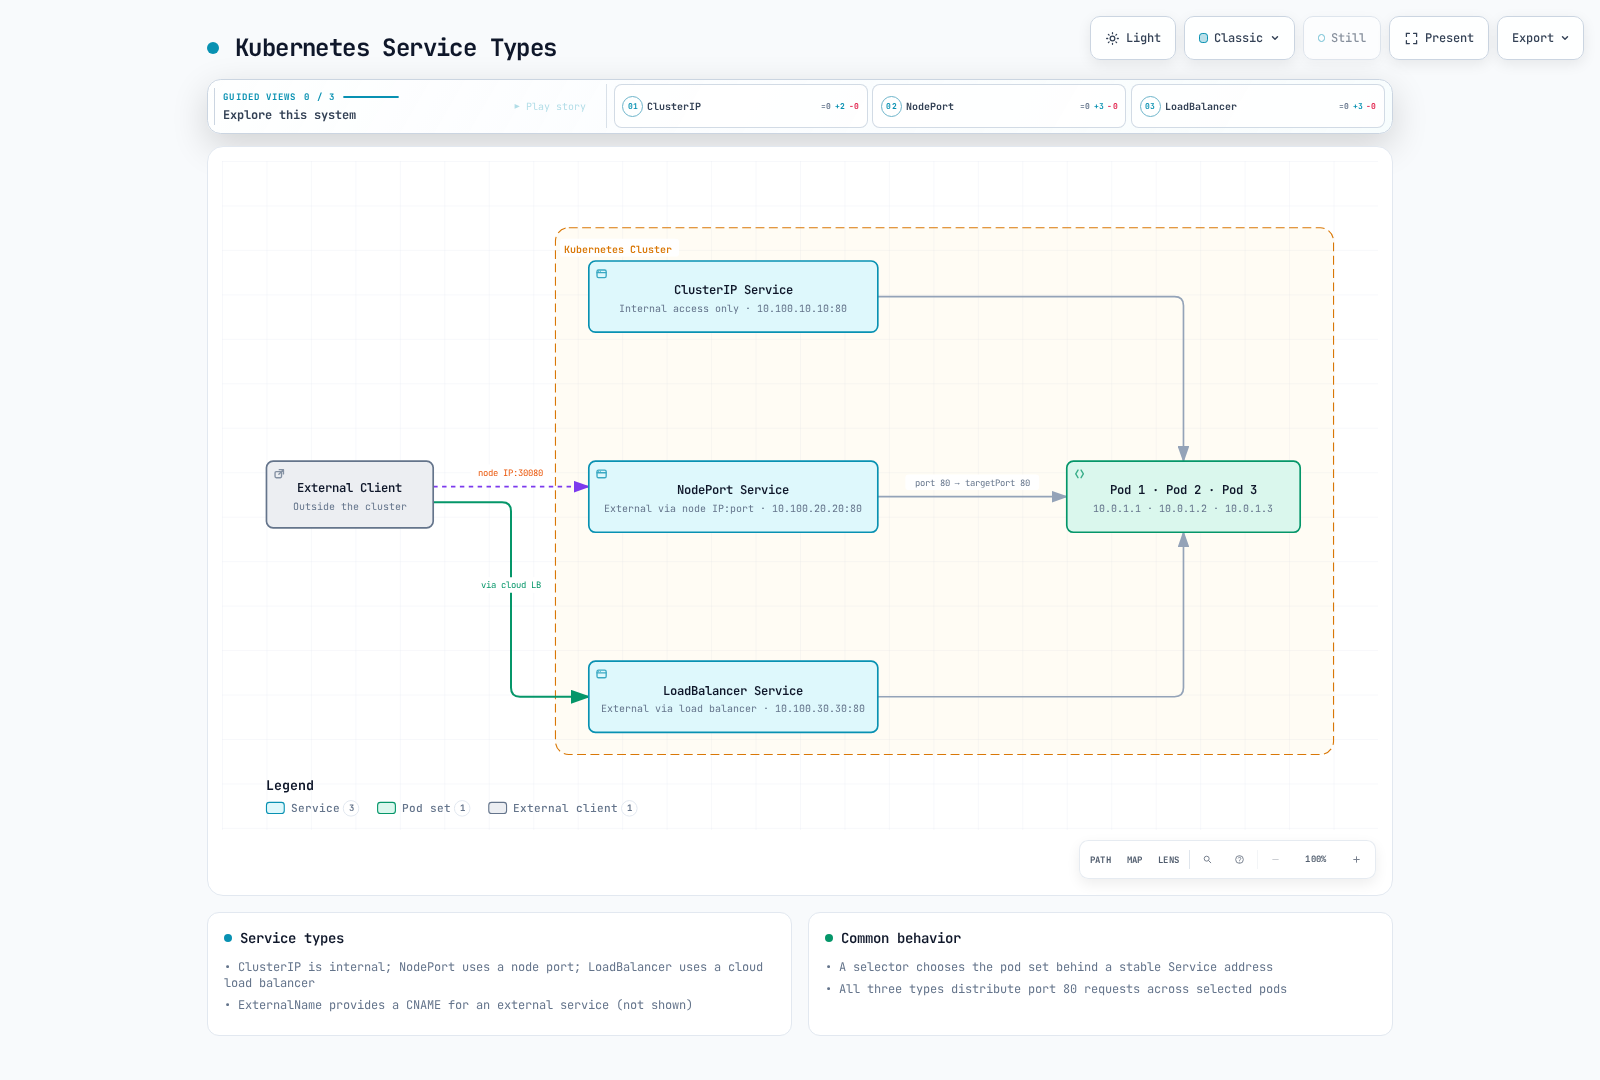Enable LENS mode in canvas toolbar
Screen dimensions: 1600x1080
pos(1168,860)
